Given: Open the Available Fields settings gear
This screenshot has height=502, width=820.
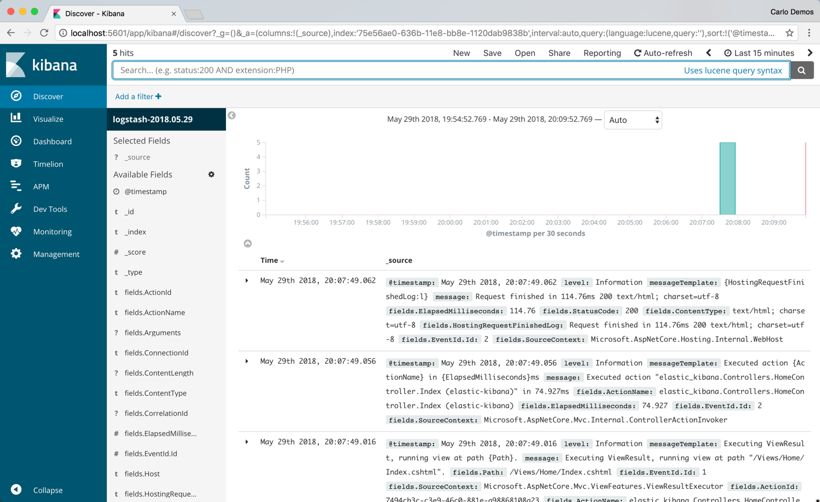Looking at the screenshot, I should (211, 174).
